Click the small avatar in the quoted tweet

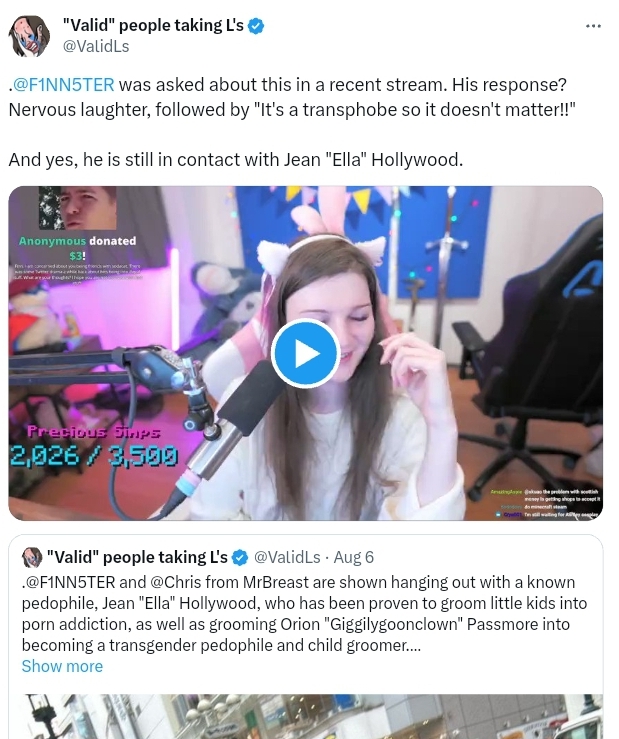tap(32, 557)
